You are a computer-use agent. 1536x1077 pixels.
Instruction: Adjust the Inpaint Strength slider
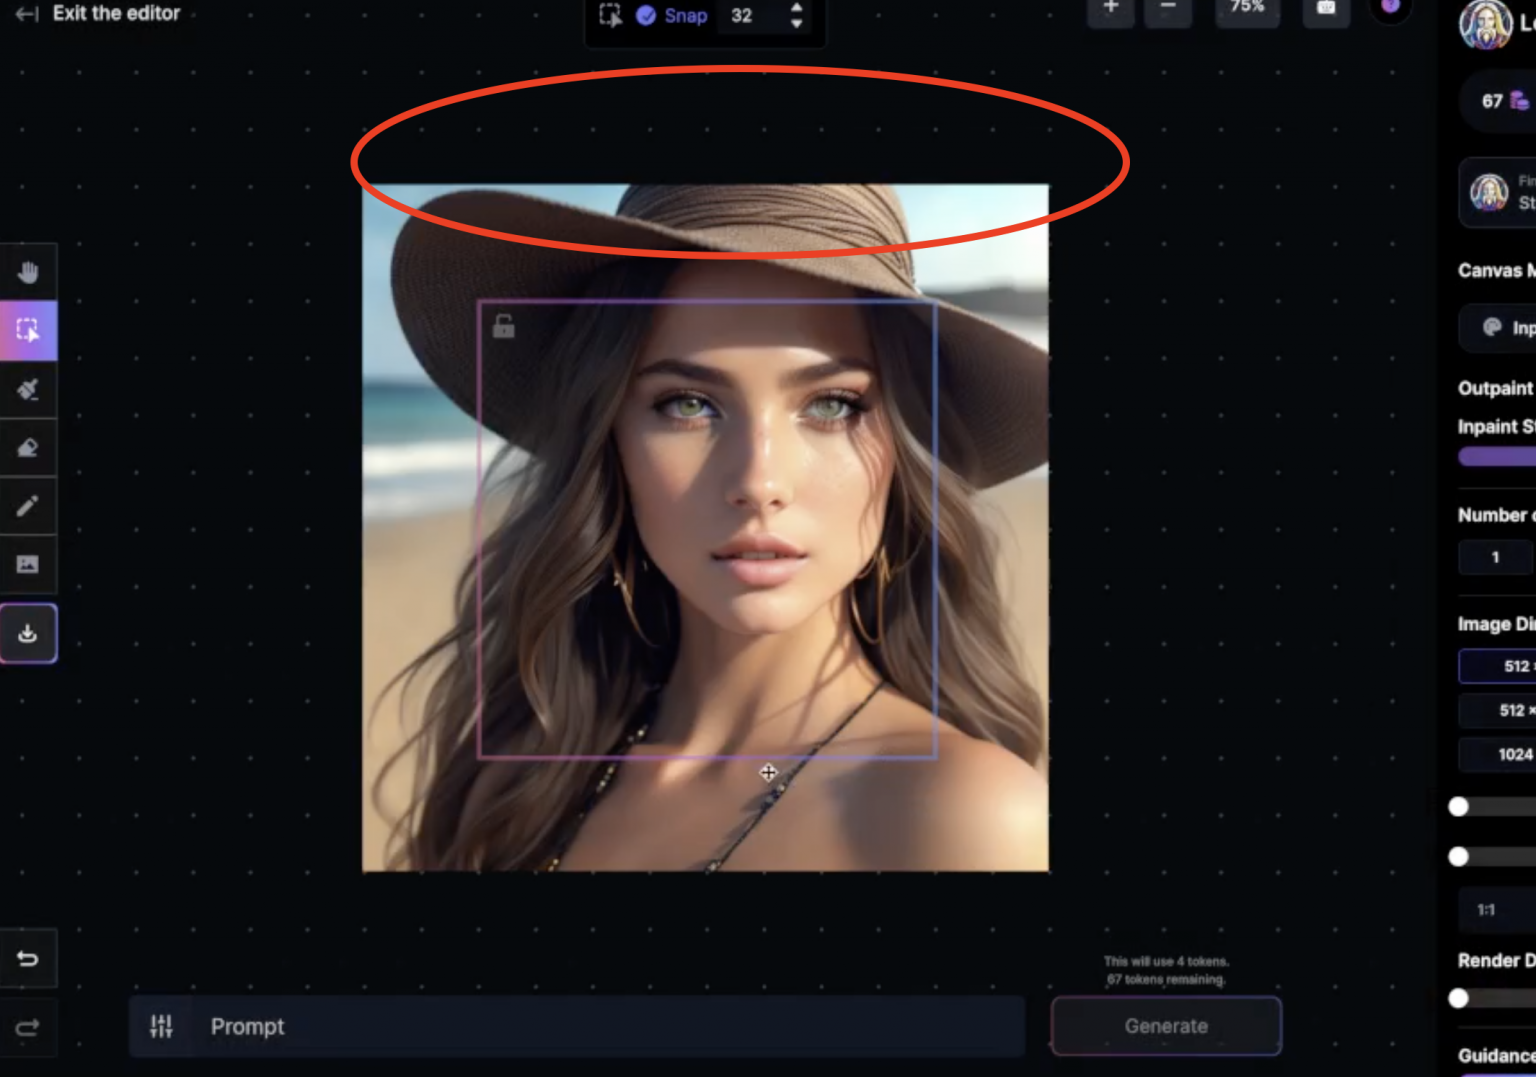[x=1497, y=457]
